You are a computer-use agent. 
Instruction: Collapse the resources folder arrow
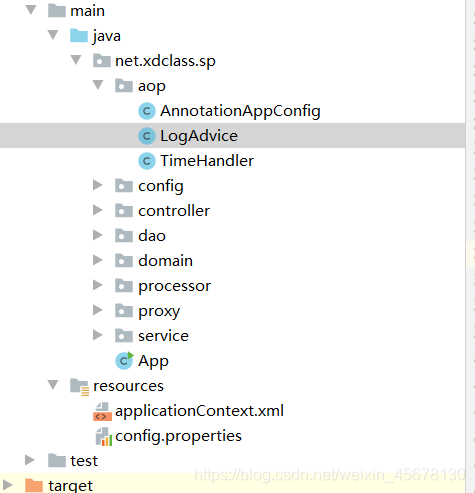point(53,385)
